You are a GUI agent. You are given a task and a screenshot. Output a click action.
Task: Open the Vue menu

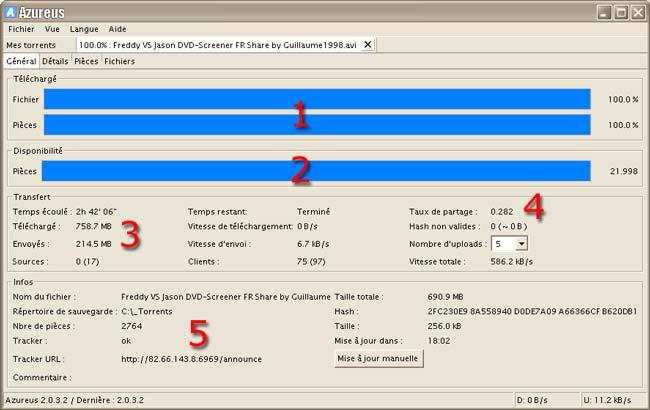52,29
